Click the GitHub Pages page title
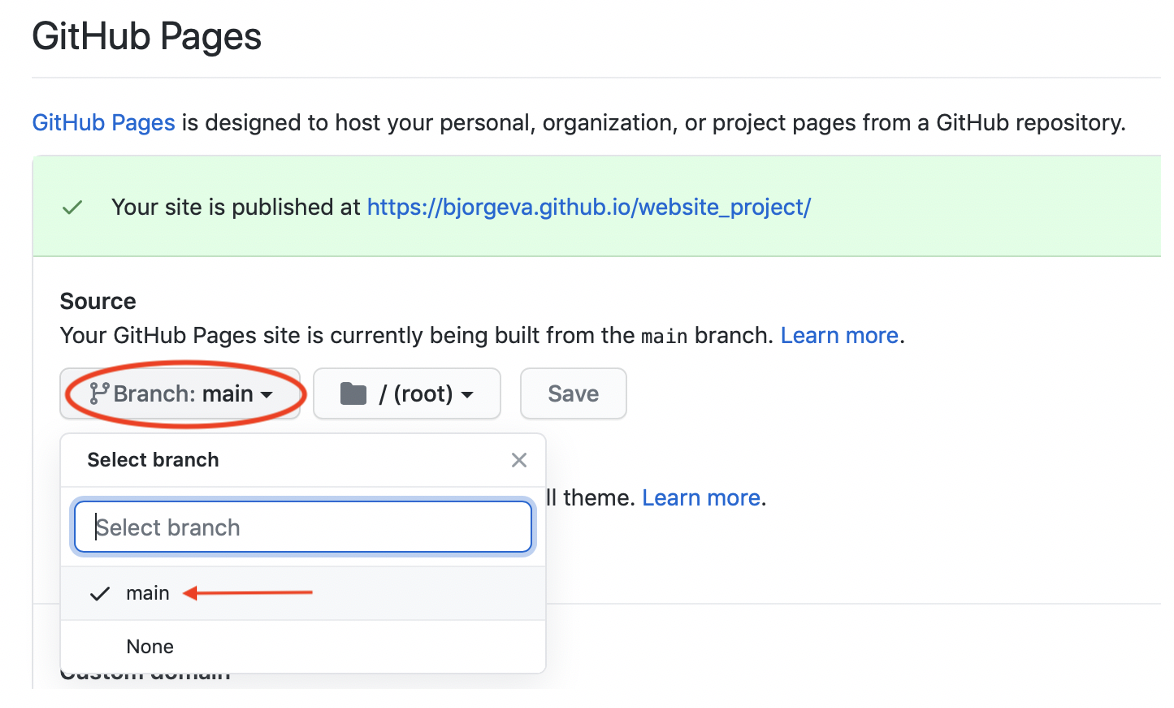The height and width of the screenshot is (708, 1174). pyautogui.click(x=147, y=37)
